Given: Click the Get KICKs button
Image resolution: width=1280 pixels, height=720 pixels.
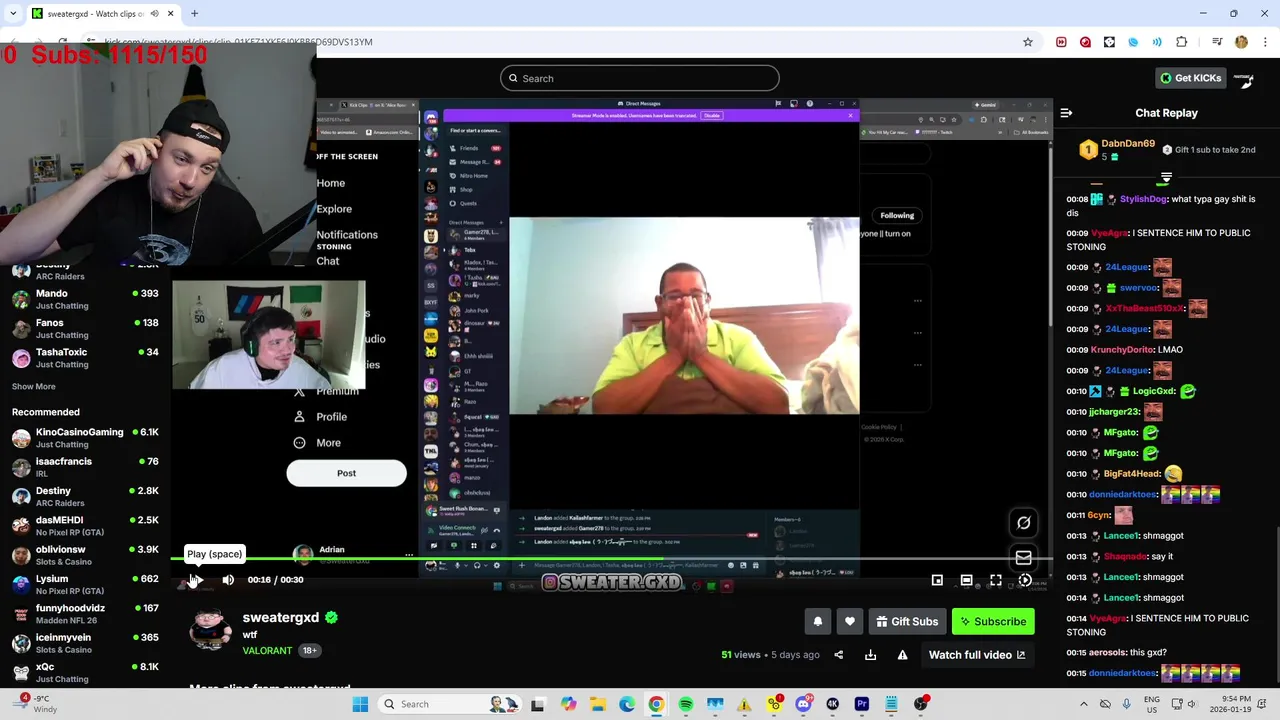Looking at the screenshot, I should coord(1190,78).
